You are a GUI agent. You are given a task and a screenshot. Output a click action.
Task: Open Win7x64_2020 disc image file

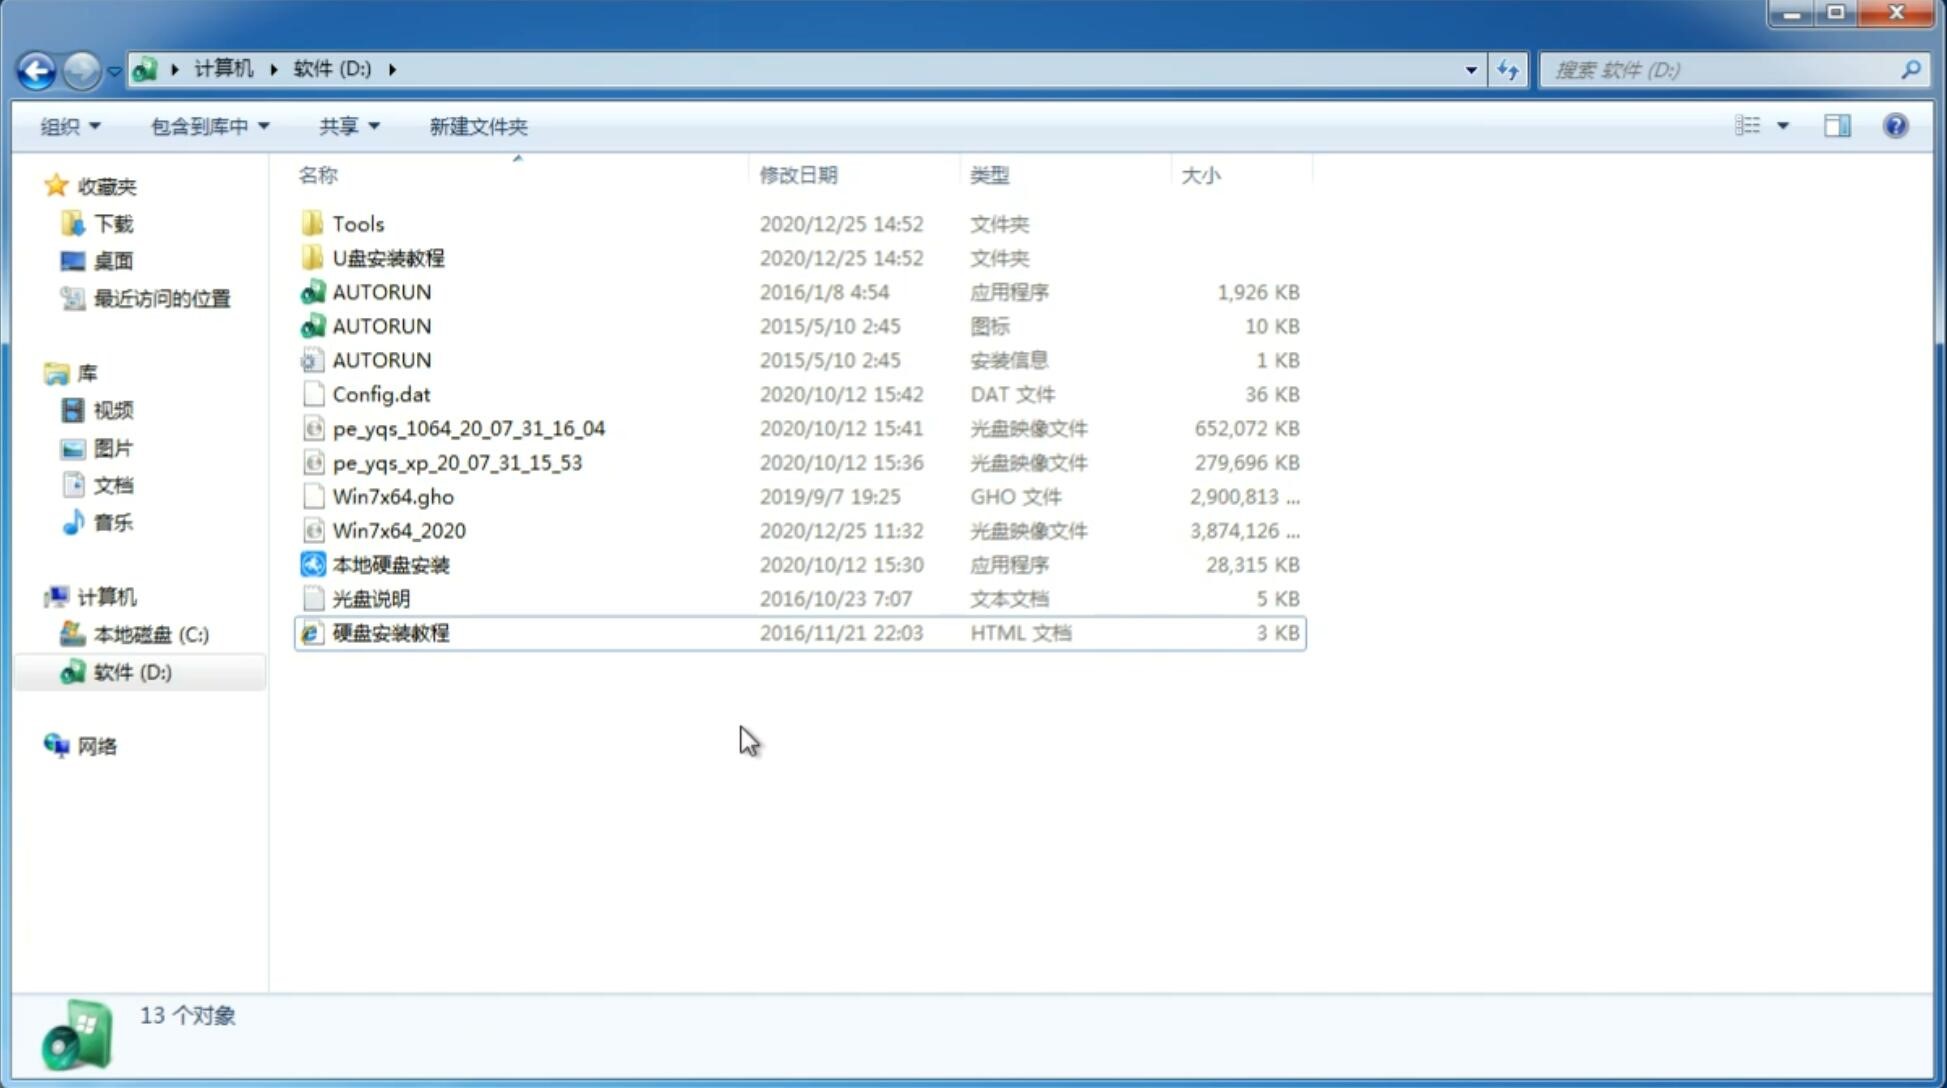398,531
